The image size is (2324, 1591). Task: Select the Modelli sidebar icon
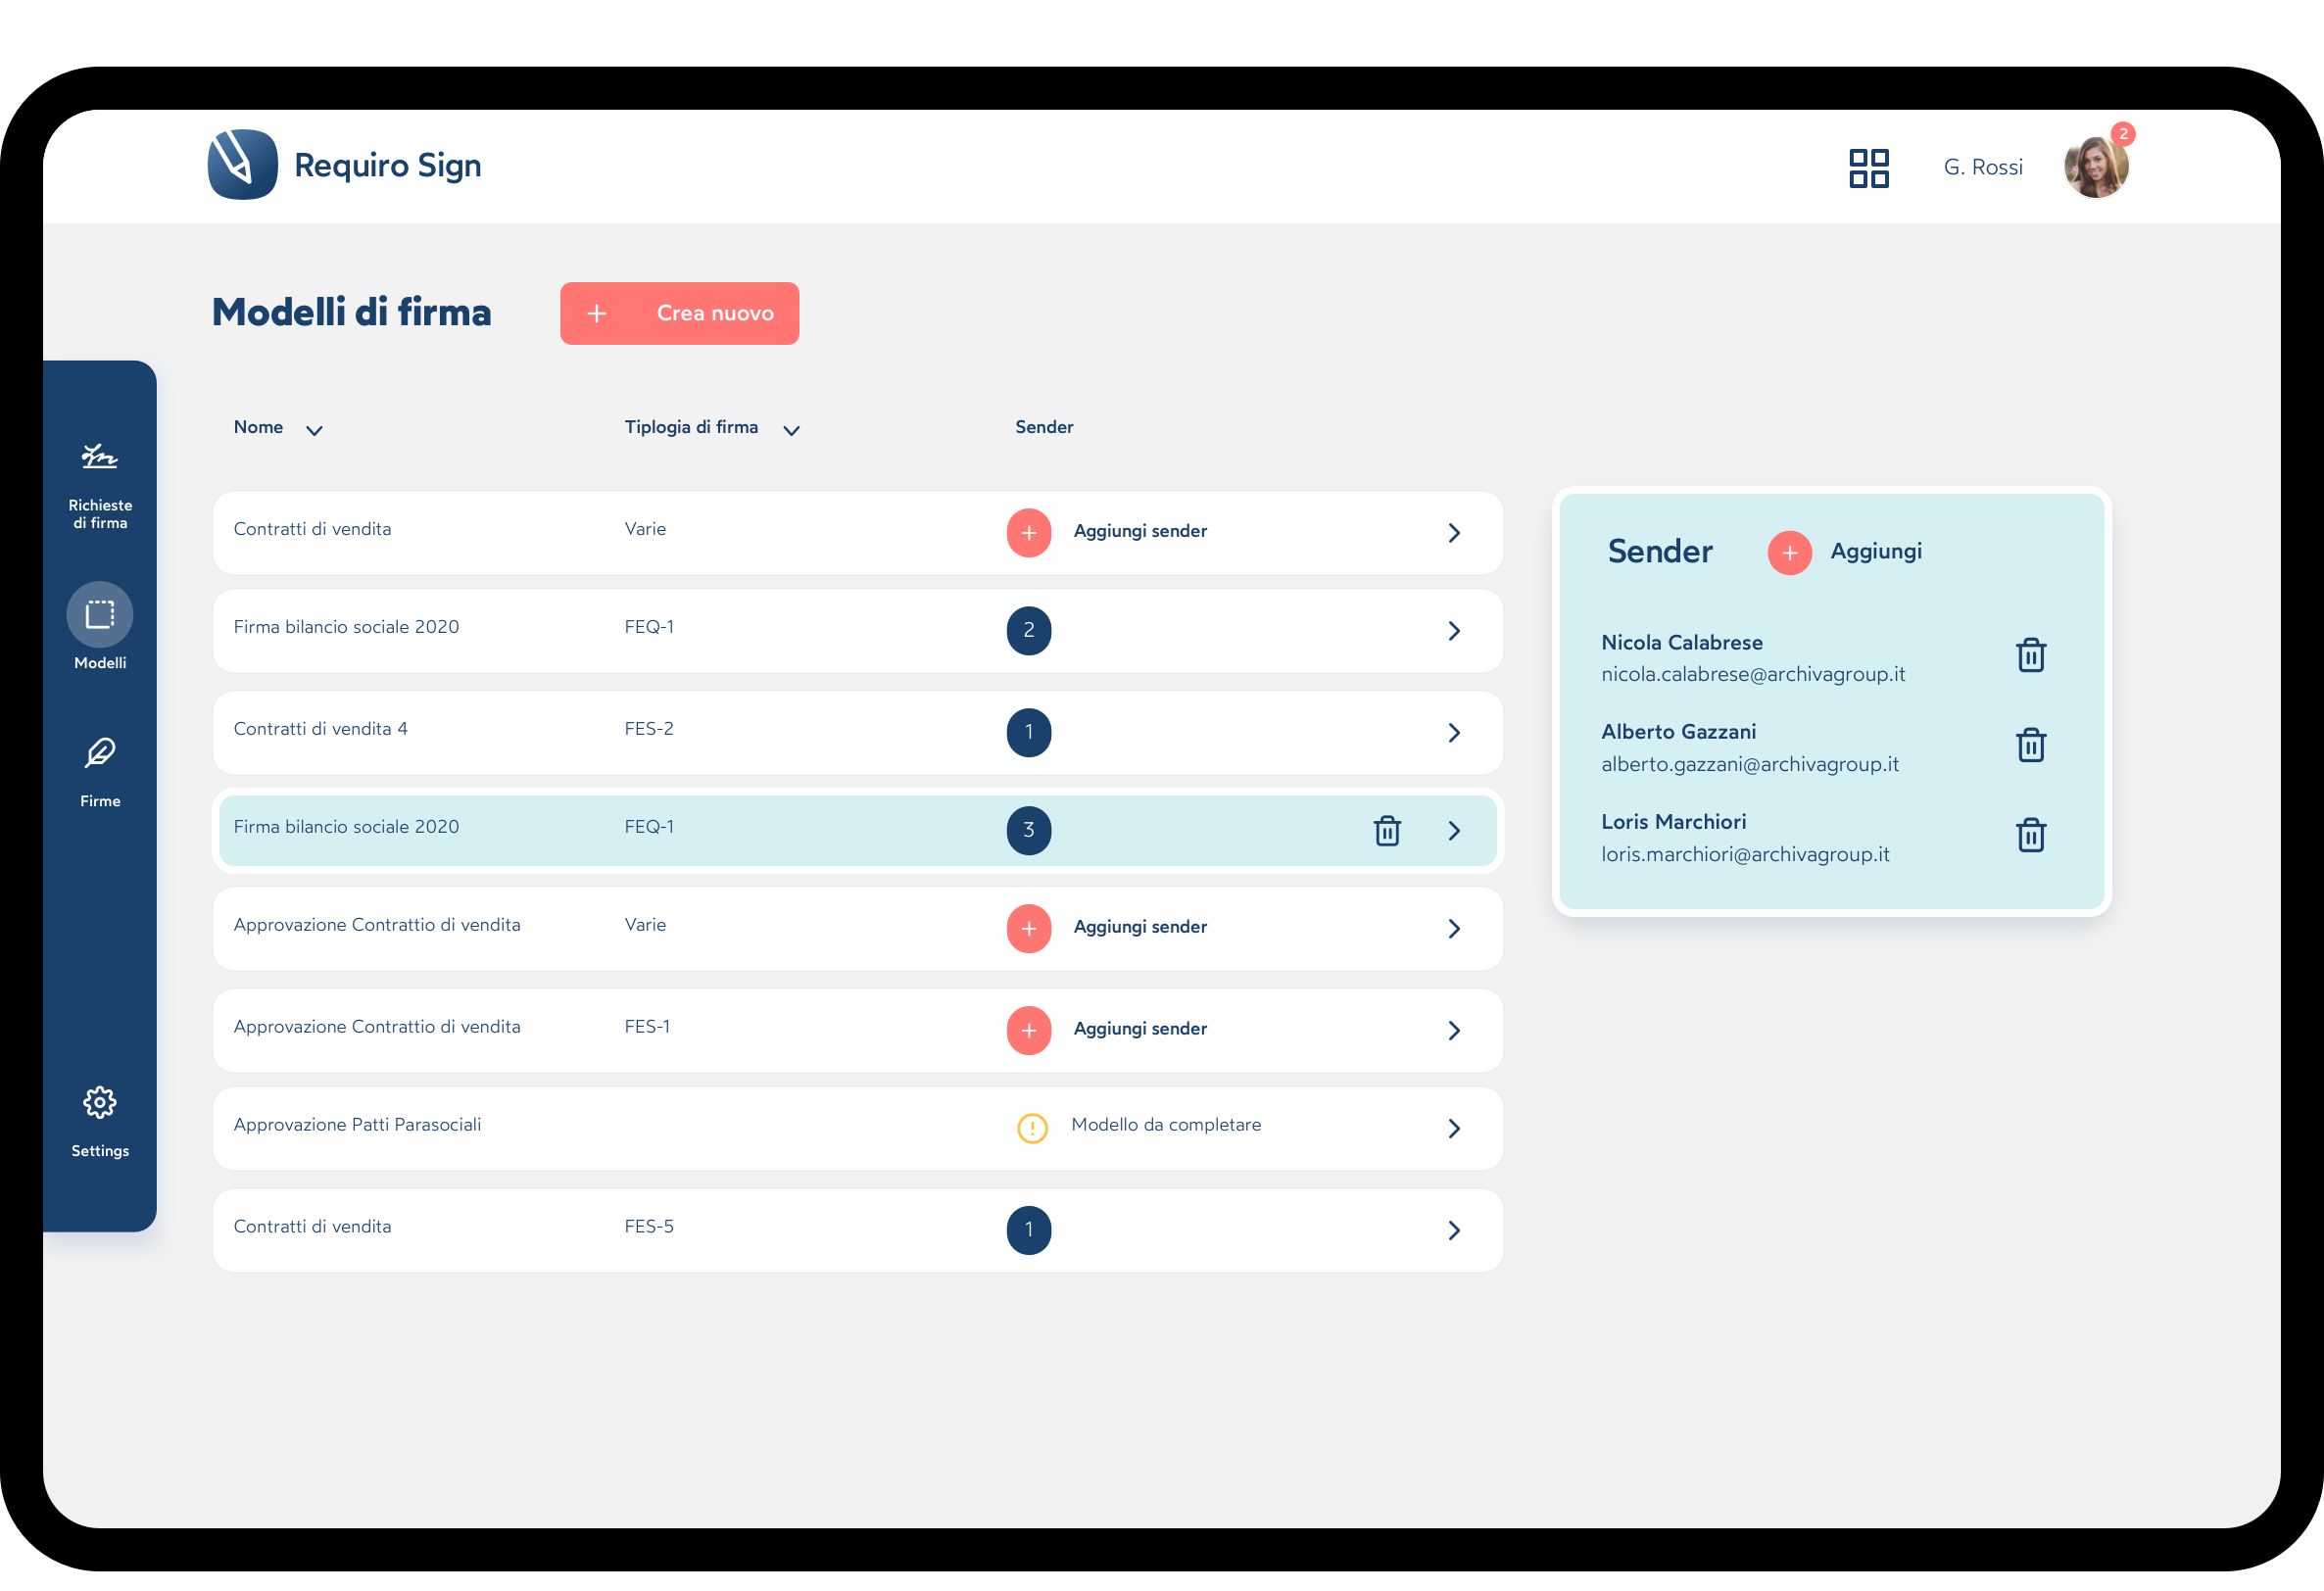[x=100, y=614]
